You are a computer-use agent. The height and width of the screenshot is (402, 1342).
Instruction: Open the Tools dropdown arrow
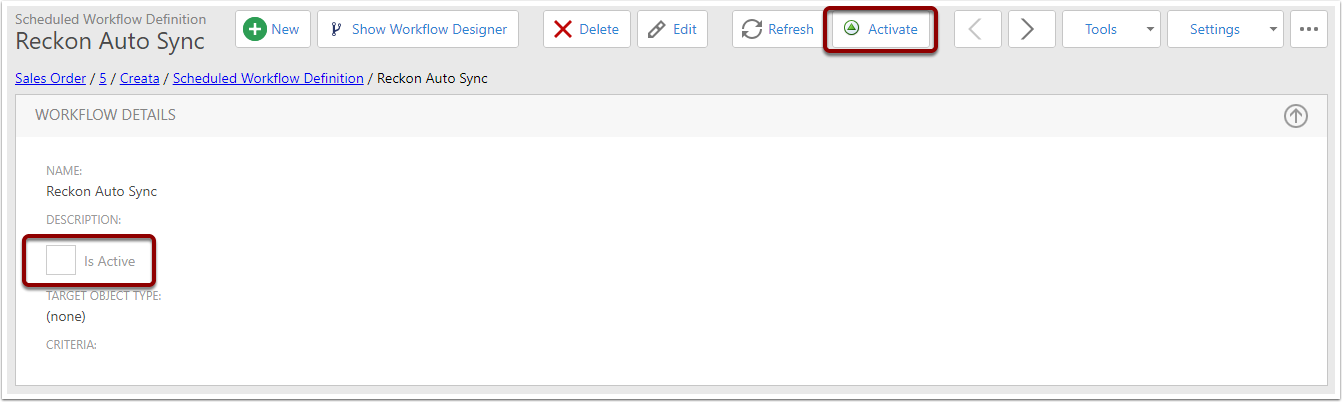coord(1149,29)
